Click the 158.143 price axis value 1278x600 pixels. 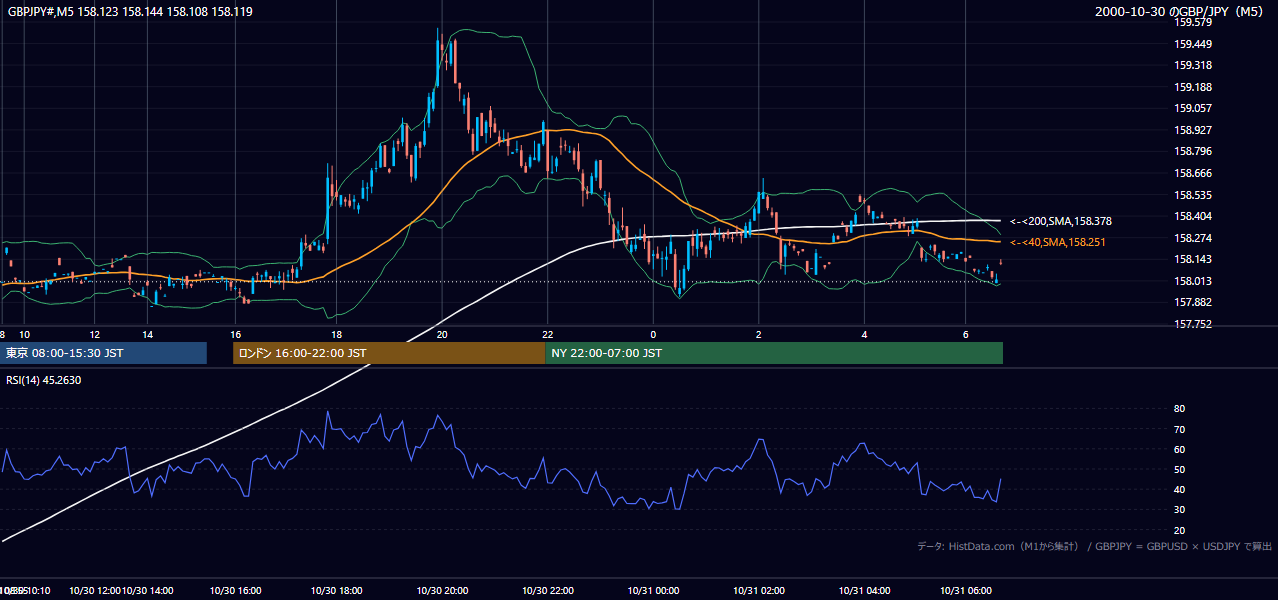[1193, 259]
